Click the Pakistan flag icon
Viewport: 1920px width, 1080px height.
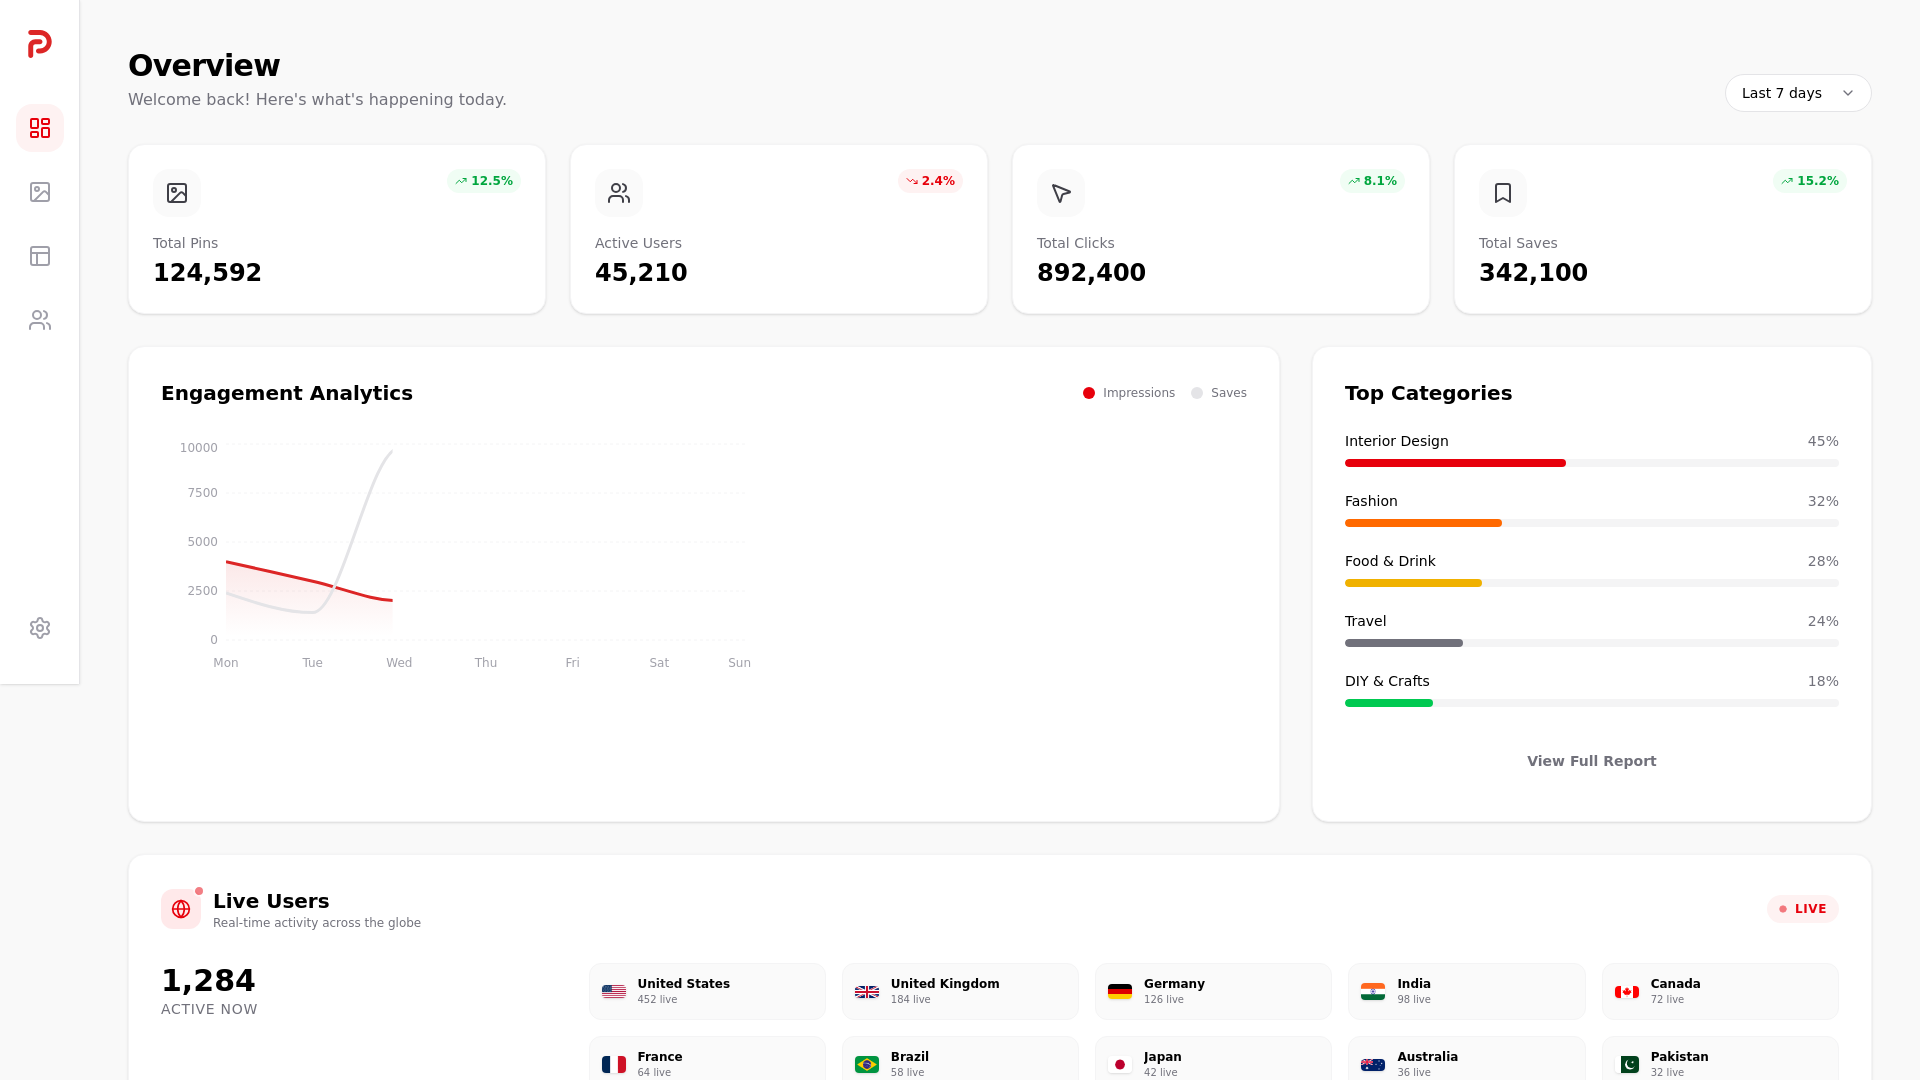click(x=1627, y=1065)
